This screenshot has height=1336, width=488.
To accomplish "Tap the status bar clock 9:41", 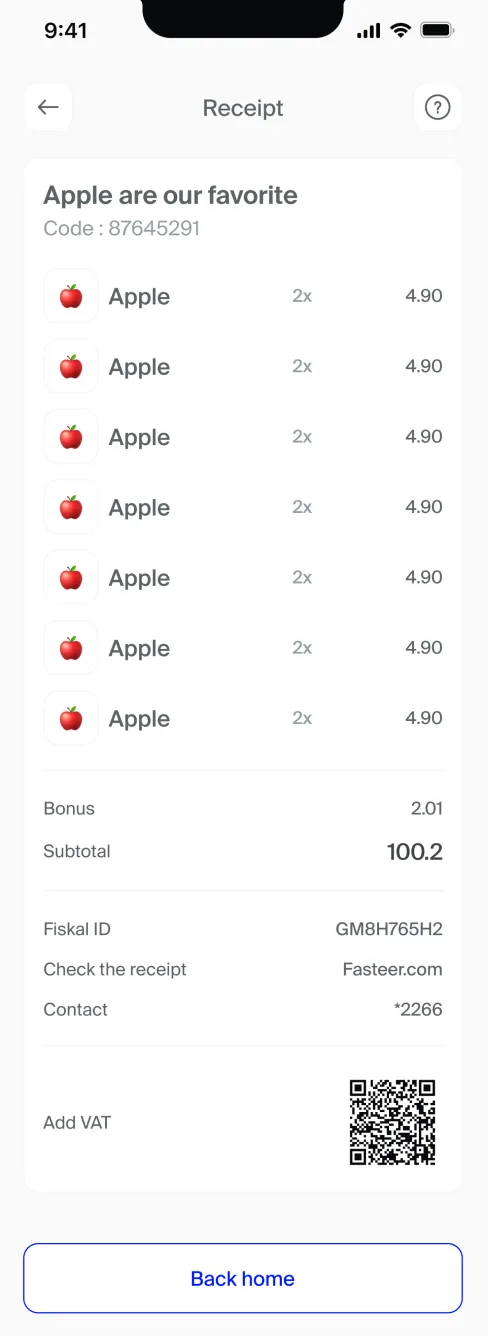I will pyautogui.click(x=66, y=31).
